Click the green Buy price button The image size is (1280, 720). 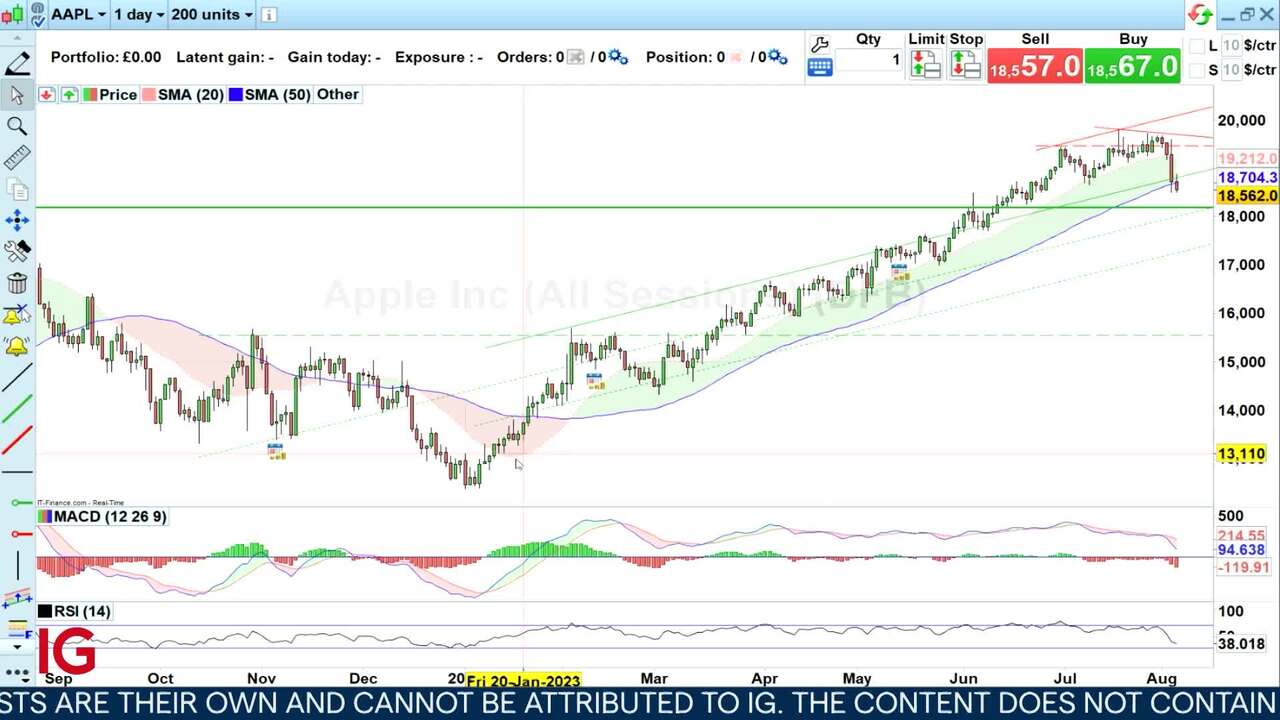coord(1133,66)
